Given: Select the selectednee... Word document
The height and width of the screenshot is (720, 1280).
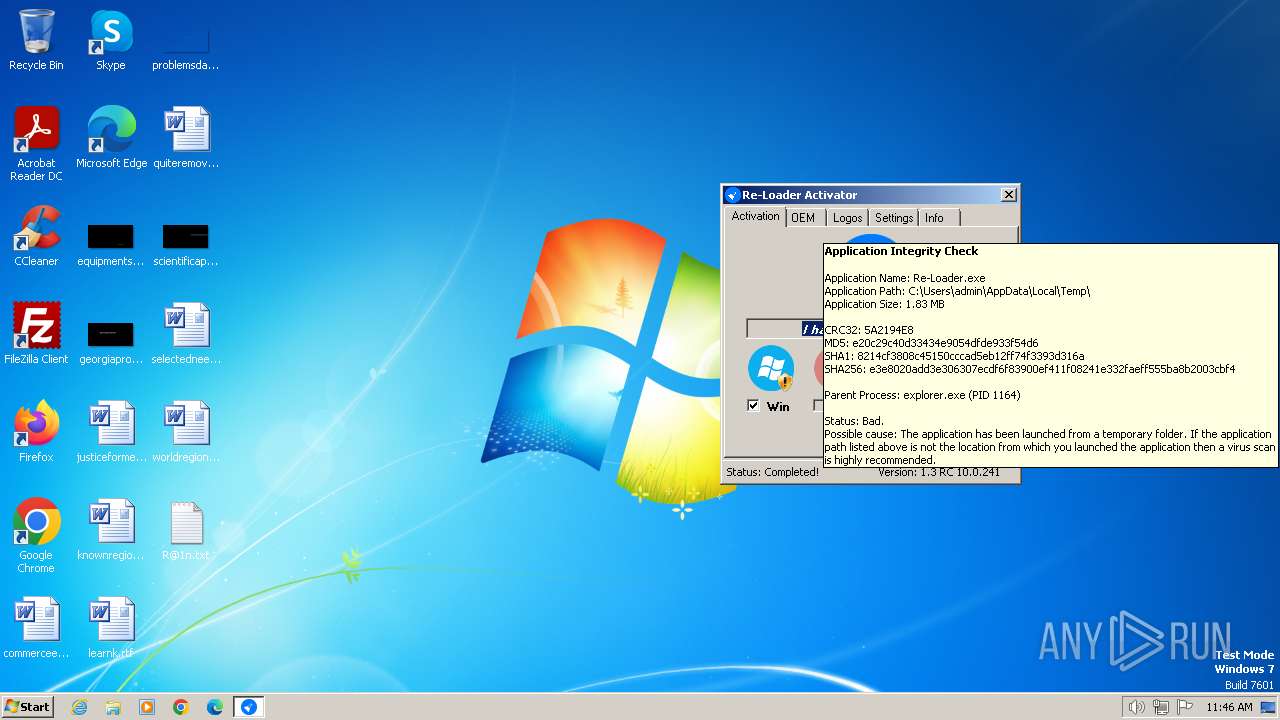Looking at the screenshot, I should (x=186, y=334).
